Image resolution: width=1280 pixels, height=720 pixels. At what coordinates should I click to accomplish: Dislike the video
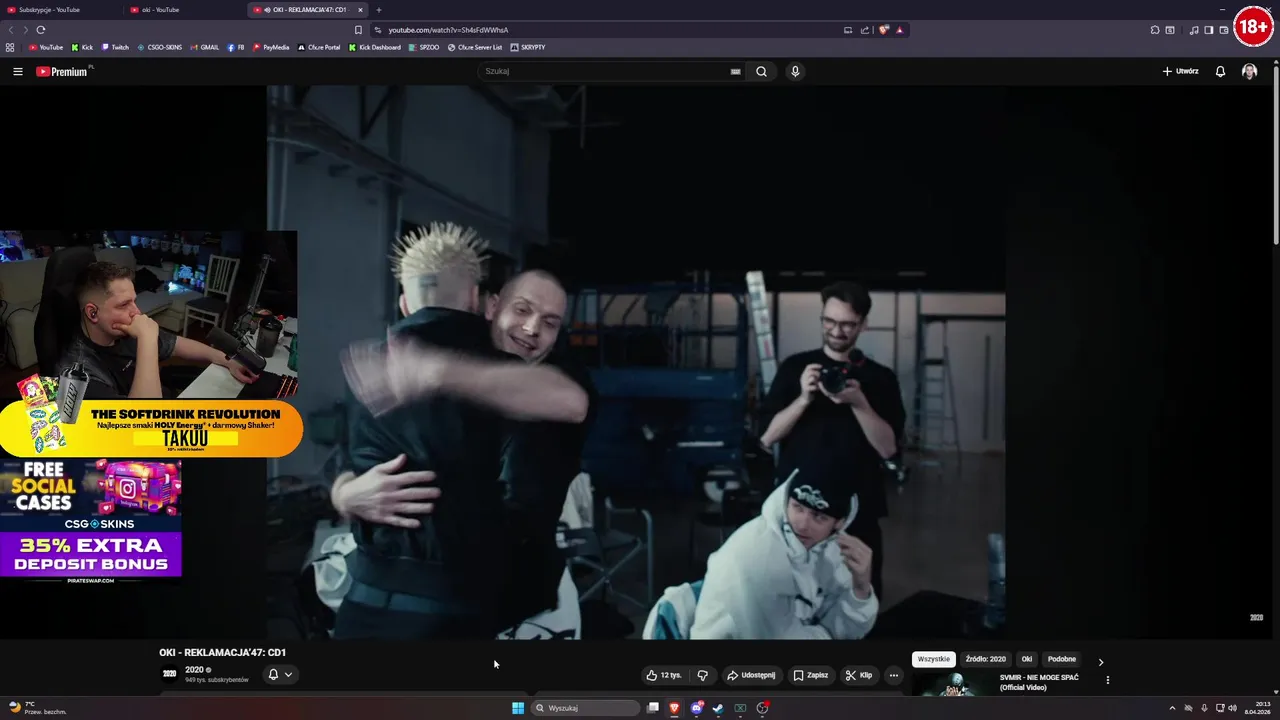[x=702, y=675]
